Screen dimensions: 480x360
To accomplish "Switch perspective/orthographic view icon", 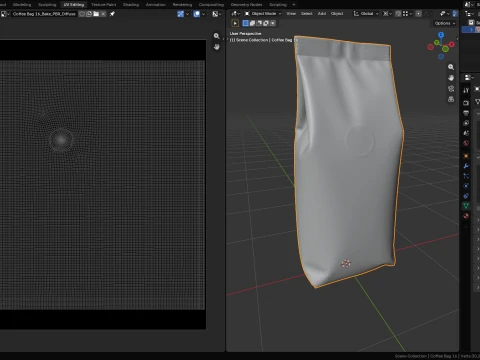I will click(451, 99).
